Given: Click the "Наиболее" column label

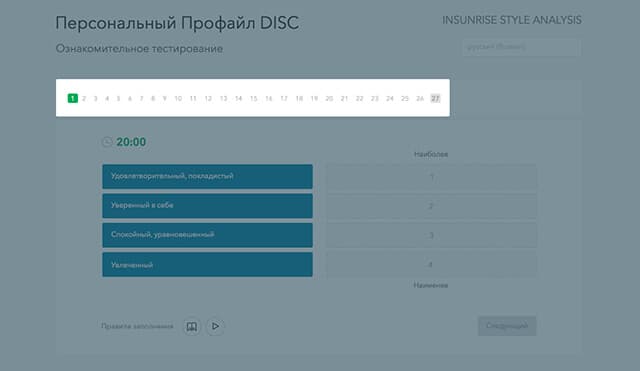Looking at the screenshot, I should 431,154.
